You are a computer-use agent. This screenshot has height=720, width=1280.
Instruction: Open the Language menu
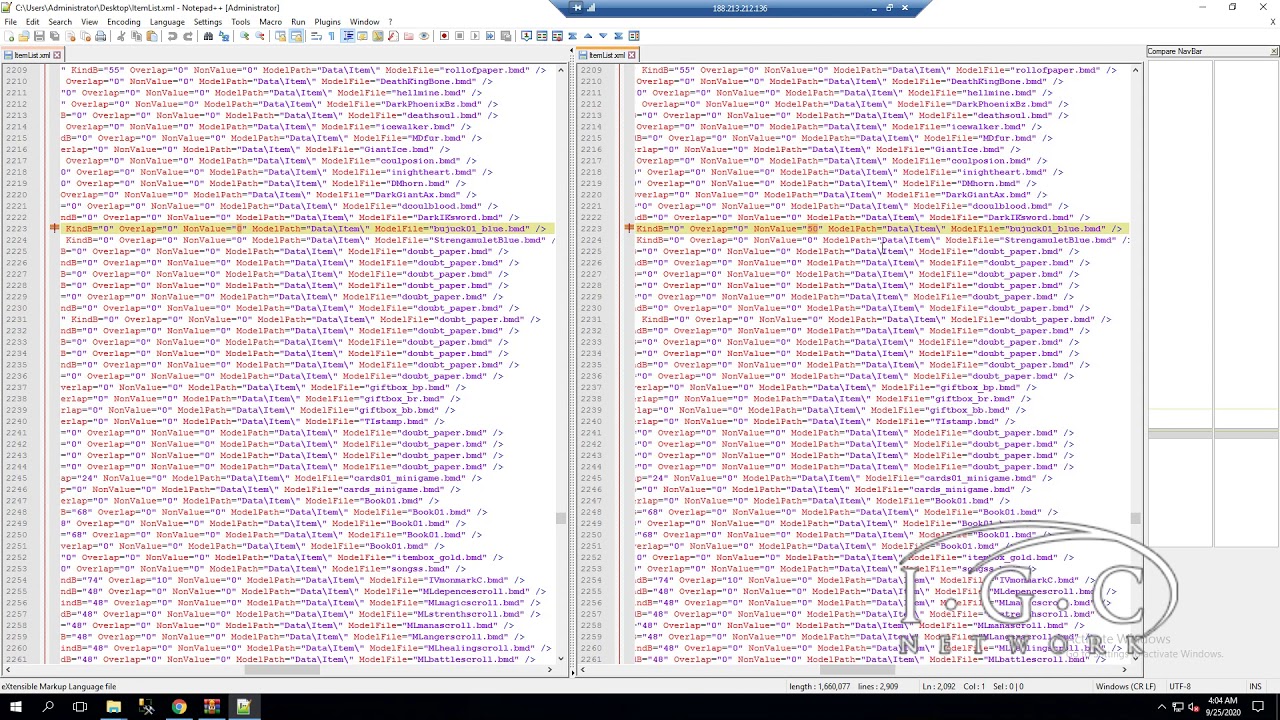pos(167,22)
